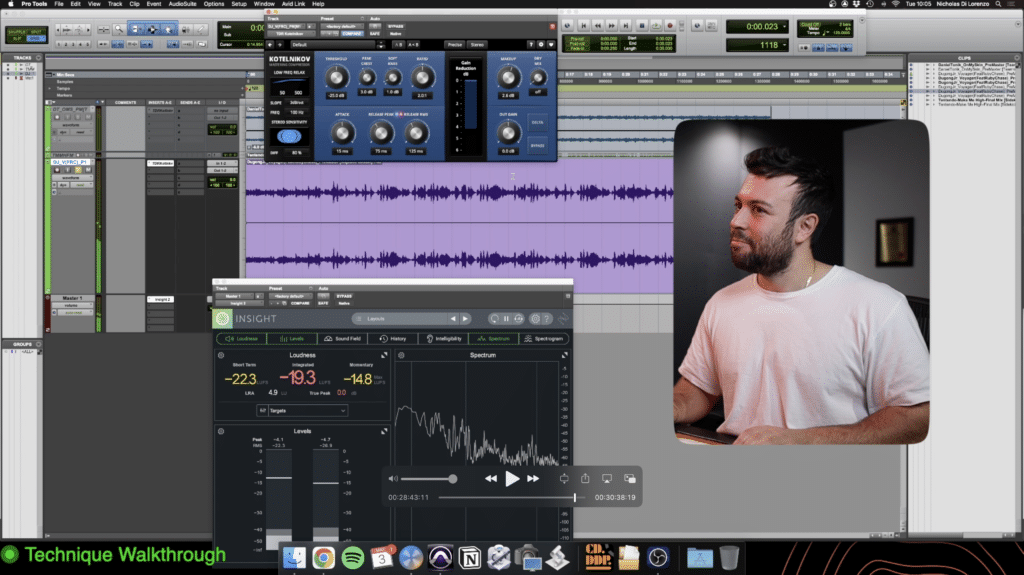Viewport: 1024px width, 575px height.
Task: Switch to Sound Field tab in Insight
Action: 342,338
